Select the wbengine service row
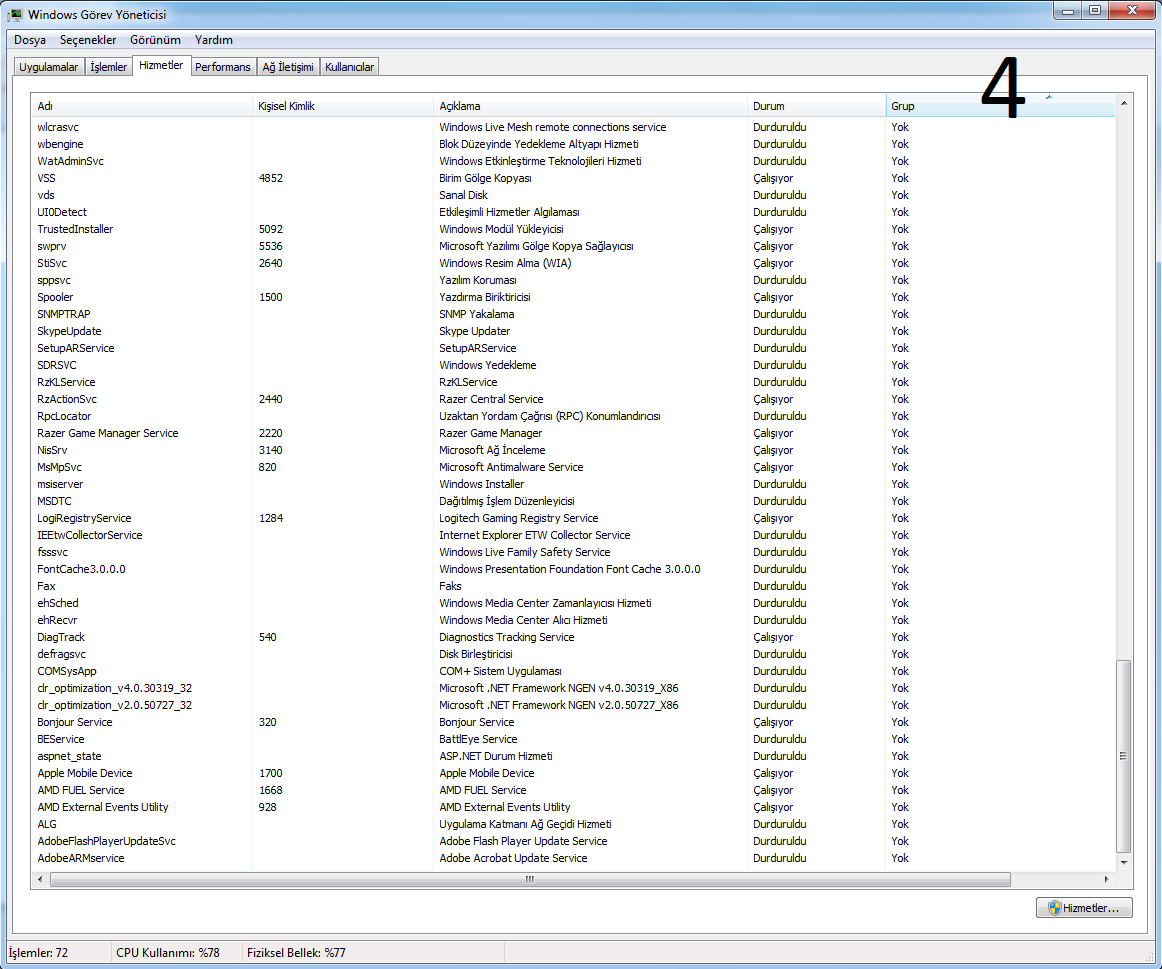Image resolution: width=1162 pixels, height=969 pixels. (x=573, y=144)
